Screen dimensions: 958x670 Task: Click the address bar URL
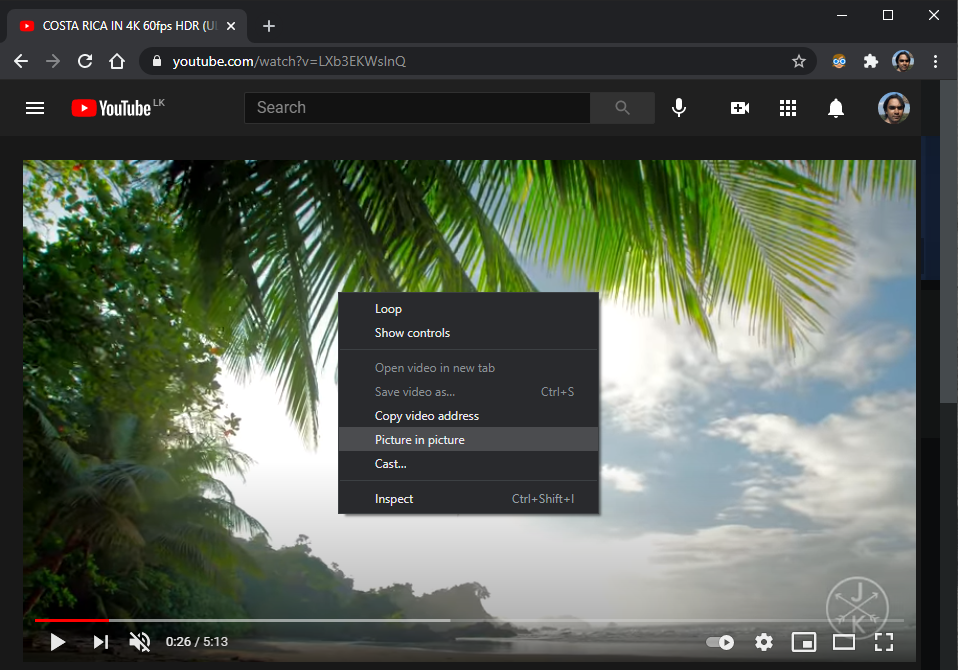(289, 61)
